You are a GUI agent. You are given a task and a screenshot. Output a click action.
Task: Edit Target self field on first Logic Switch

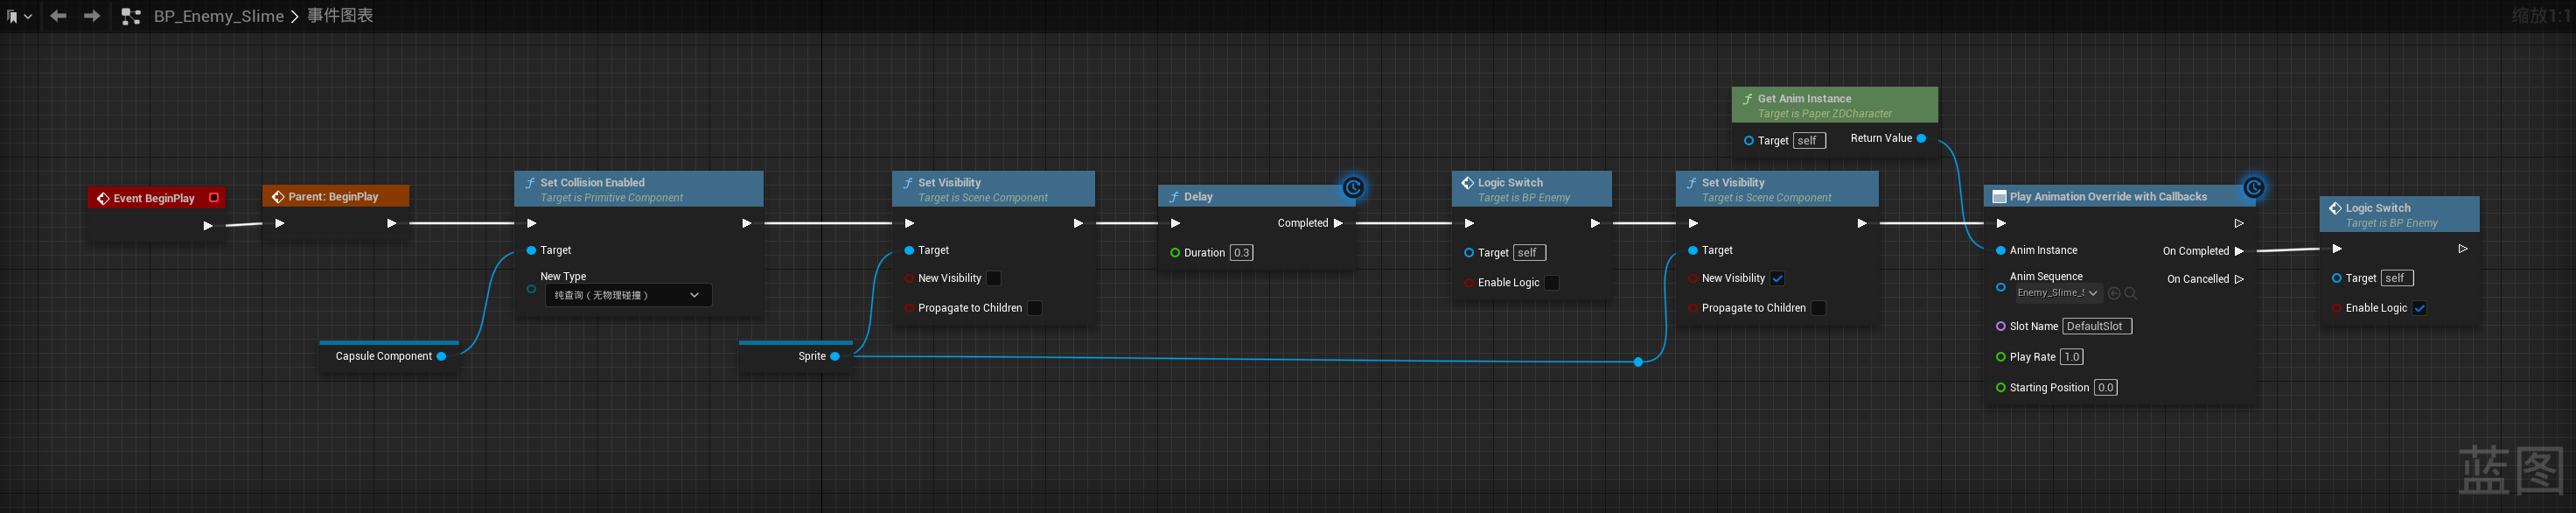click(1529, 253)
